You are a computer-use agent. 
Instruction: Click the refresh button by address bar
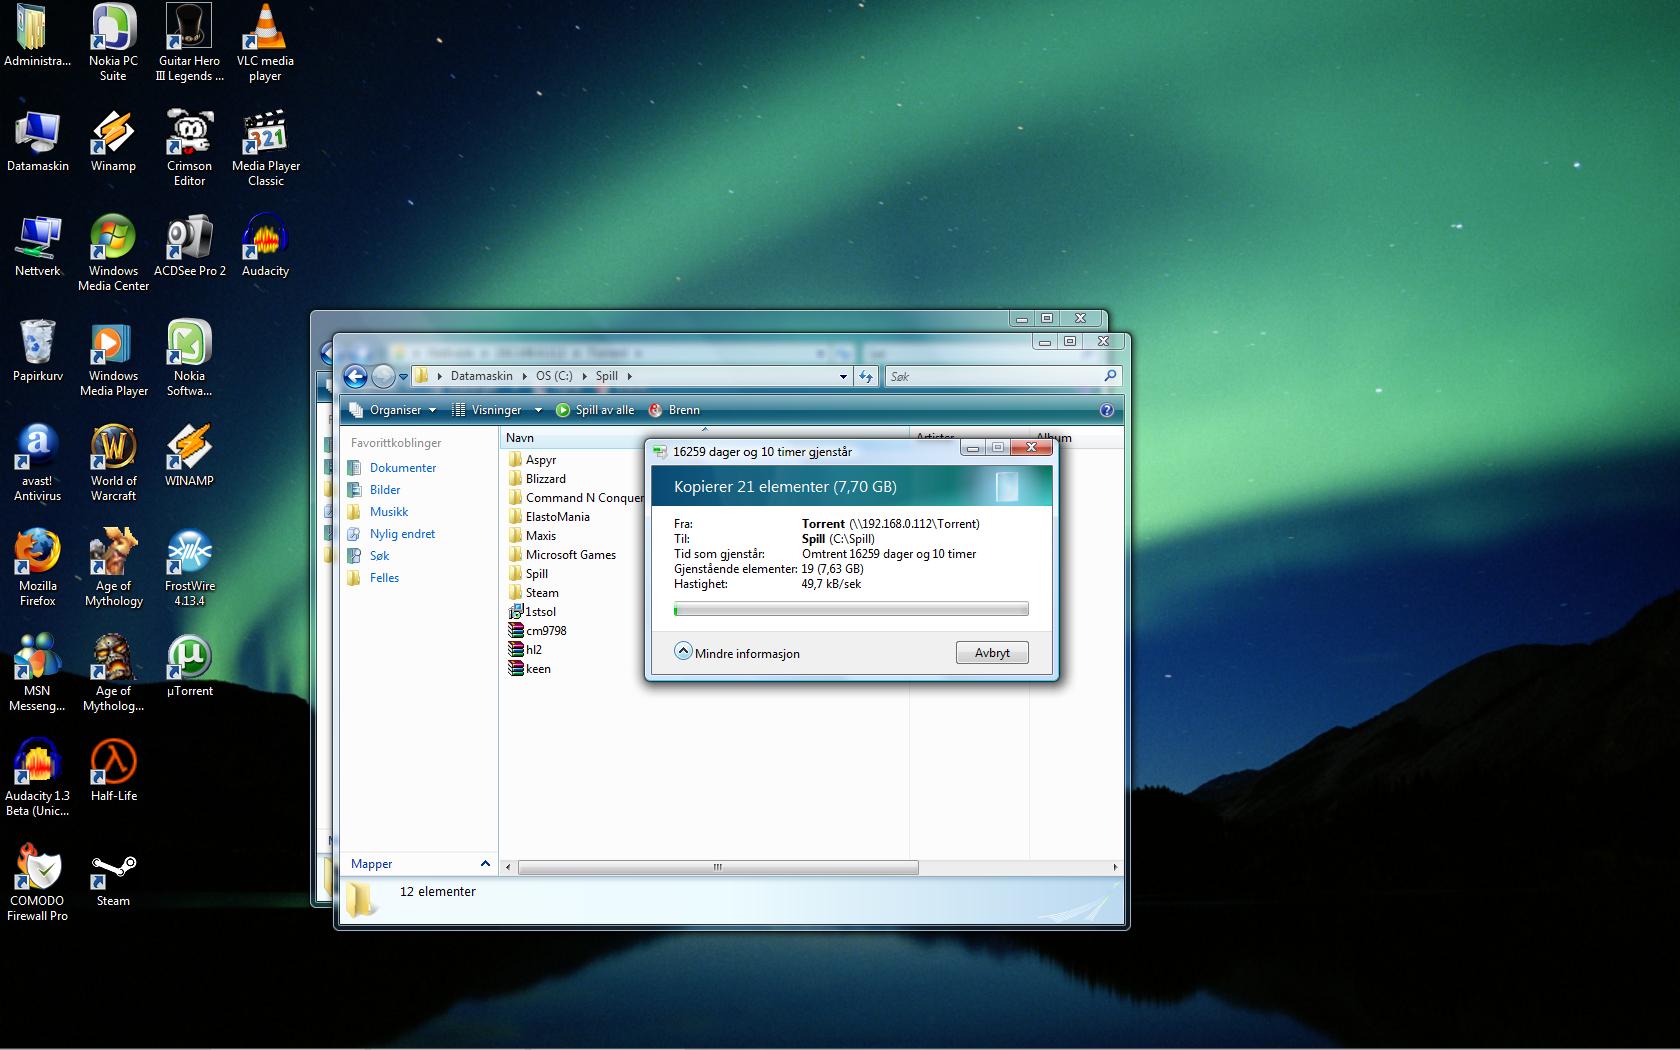(866, 377)
